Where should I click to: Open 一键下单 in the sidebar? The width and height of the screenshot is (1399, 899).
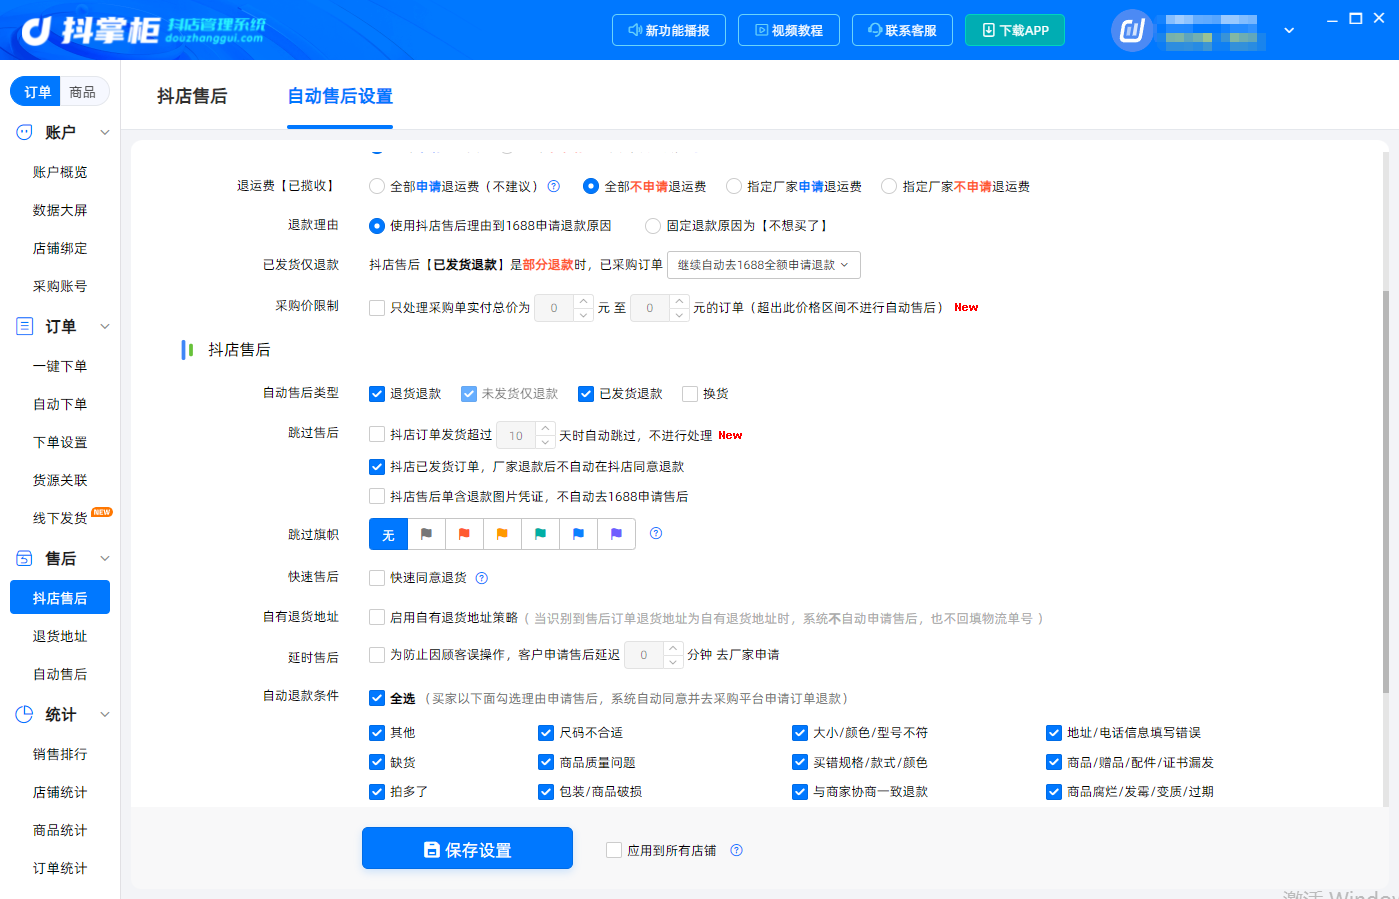[x=60, y=366]
